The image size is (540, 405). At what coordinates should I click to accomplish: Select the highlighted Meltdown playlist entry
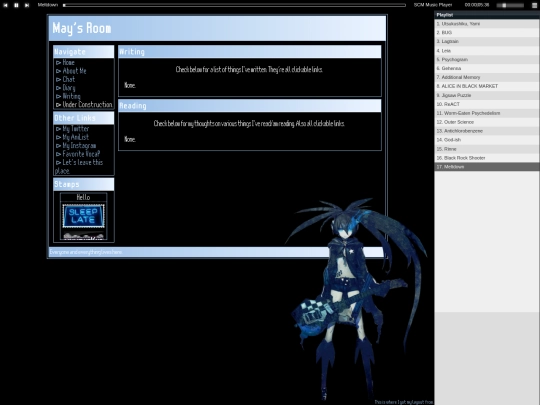point(487,167)
